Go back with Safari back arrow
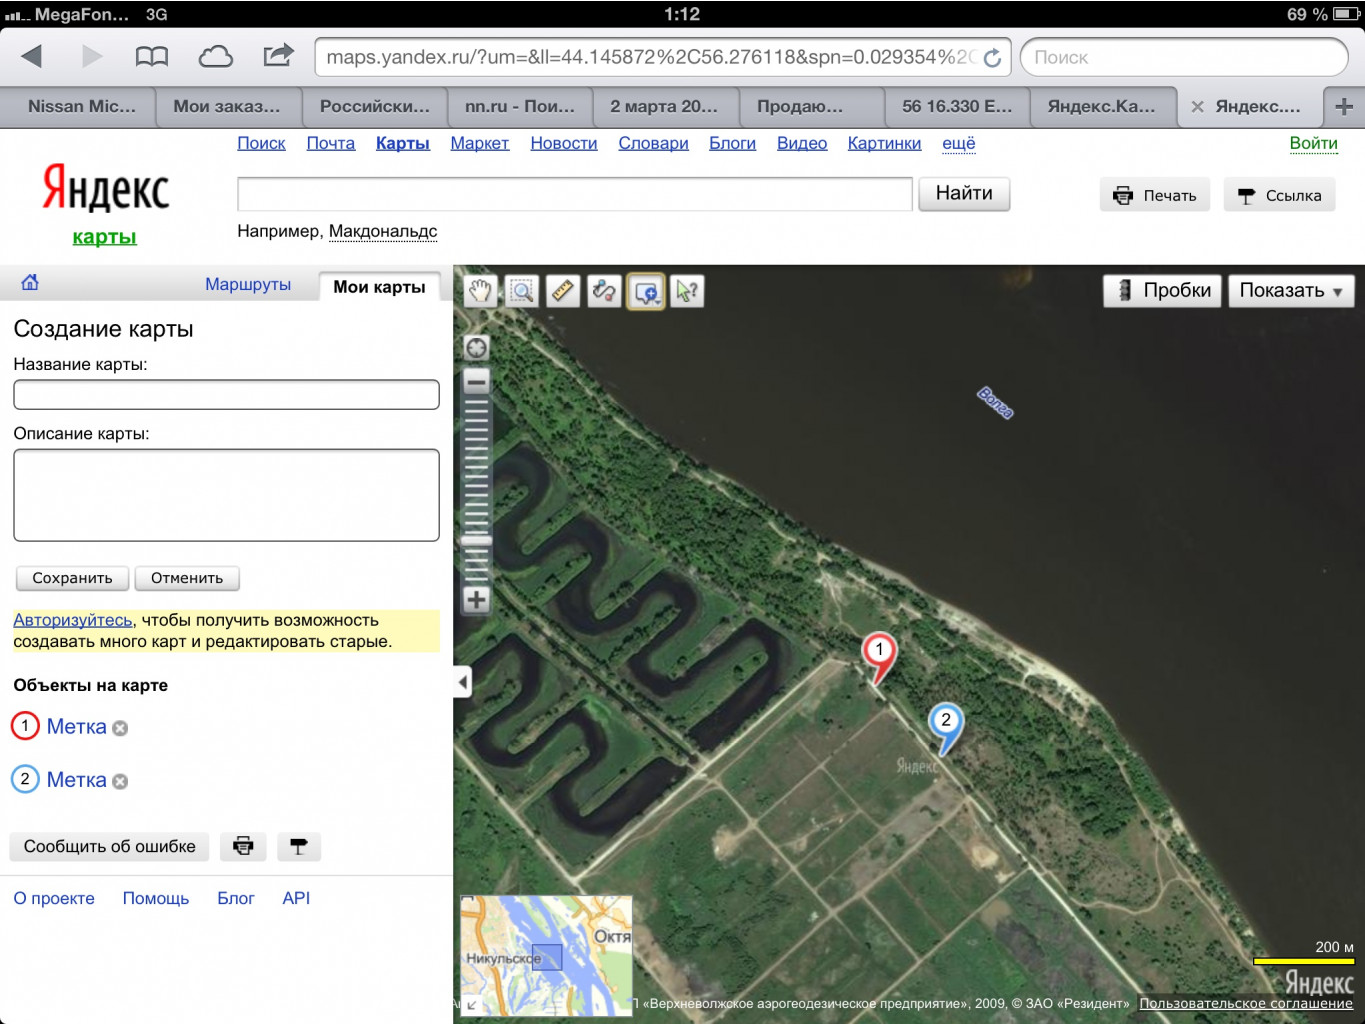This screenshot has width=1365, height=1024. click(31, 56)
